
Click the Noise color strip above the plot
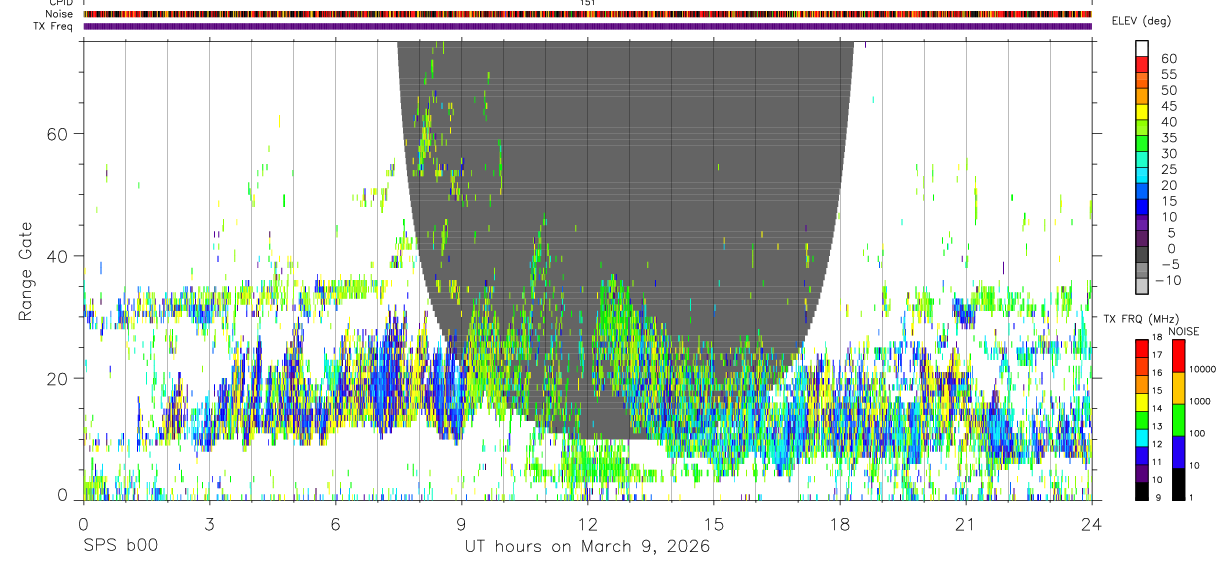[588, 14]
